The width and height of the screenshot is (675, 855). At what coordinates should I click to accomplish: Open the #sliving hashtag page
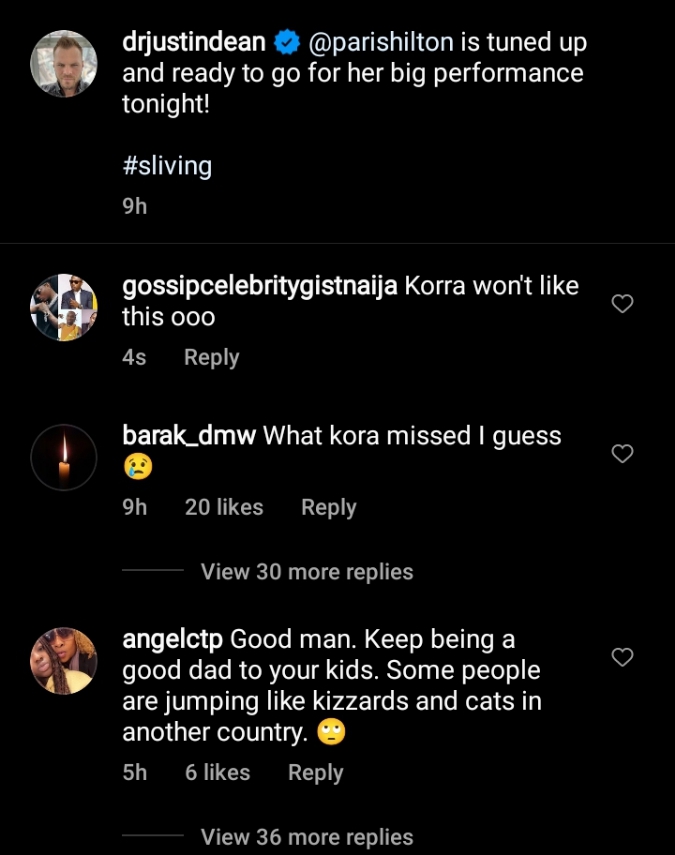coord(168,164)
